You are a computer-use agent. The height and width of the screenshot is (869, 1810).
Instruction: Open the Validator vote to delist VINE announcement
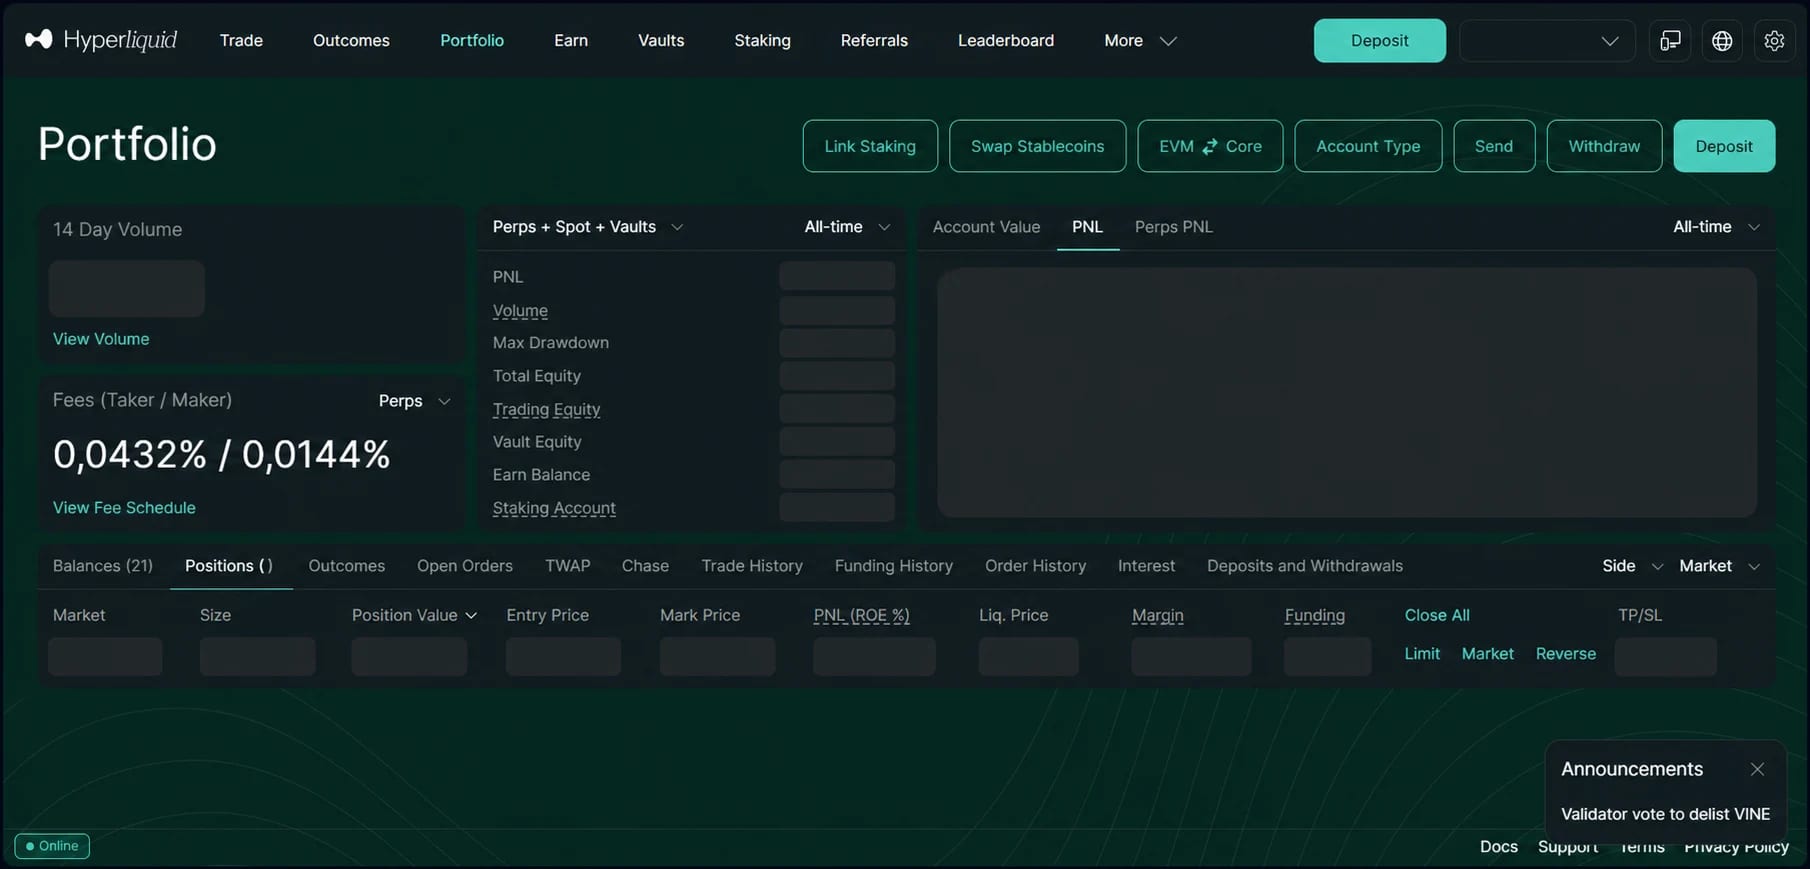[1665, 814]
